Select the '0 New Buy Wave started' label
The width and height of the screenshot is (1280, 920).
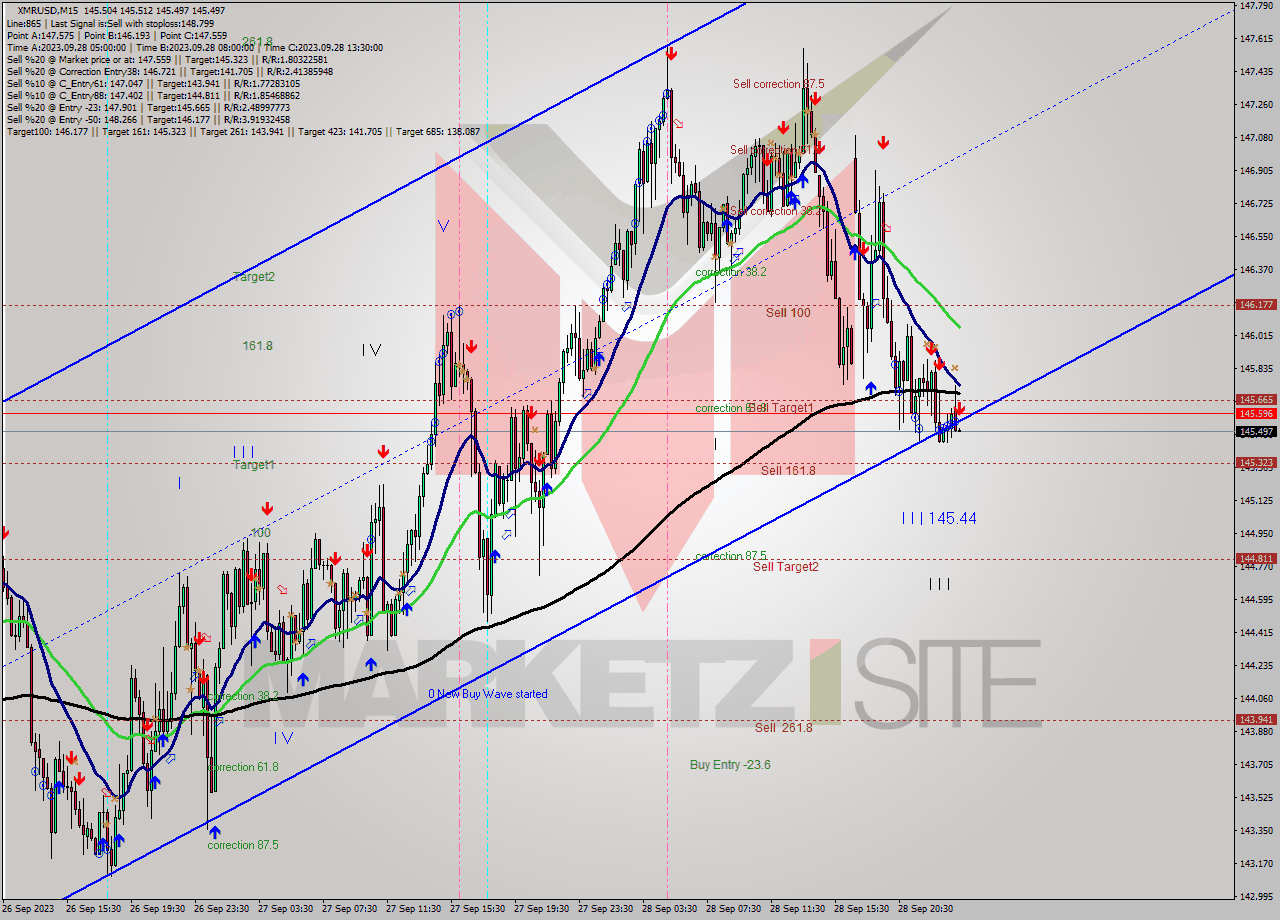488,694
